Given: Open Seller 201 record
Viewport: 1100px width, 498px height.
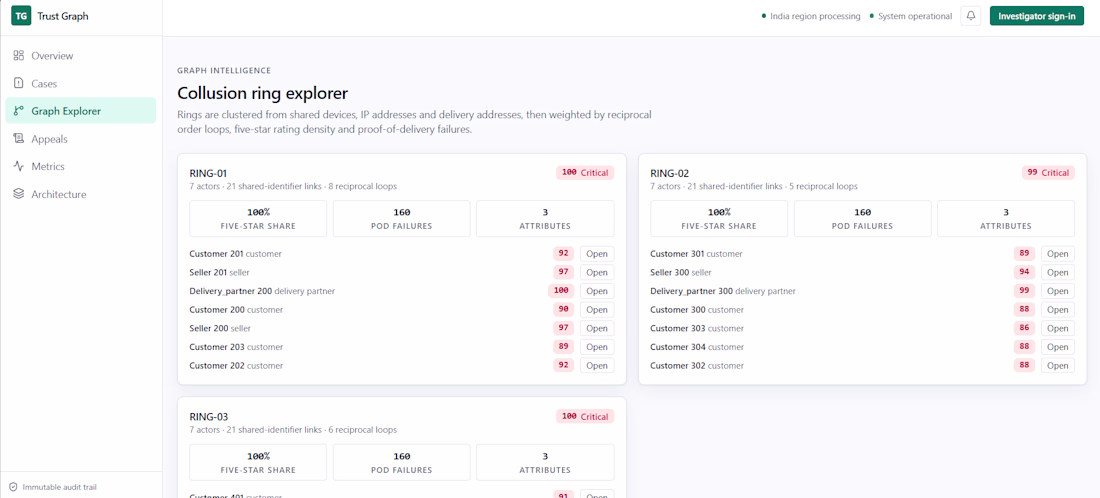Looking at the screenshot, I should [597, 272].
